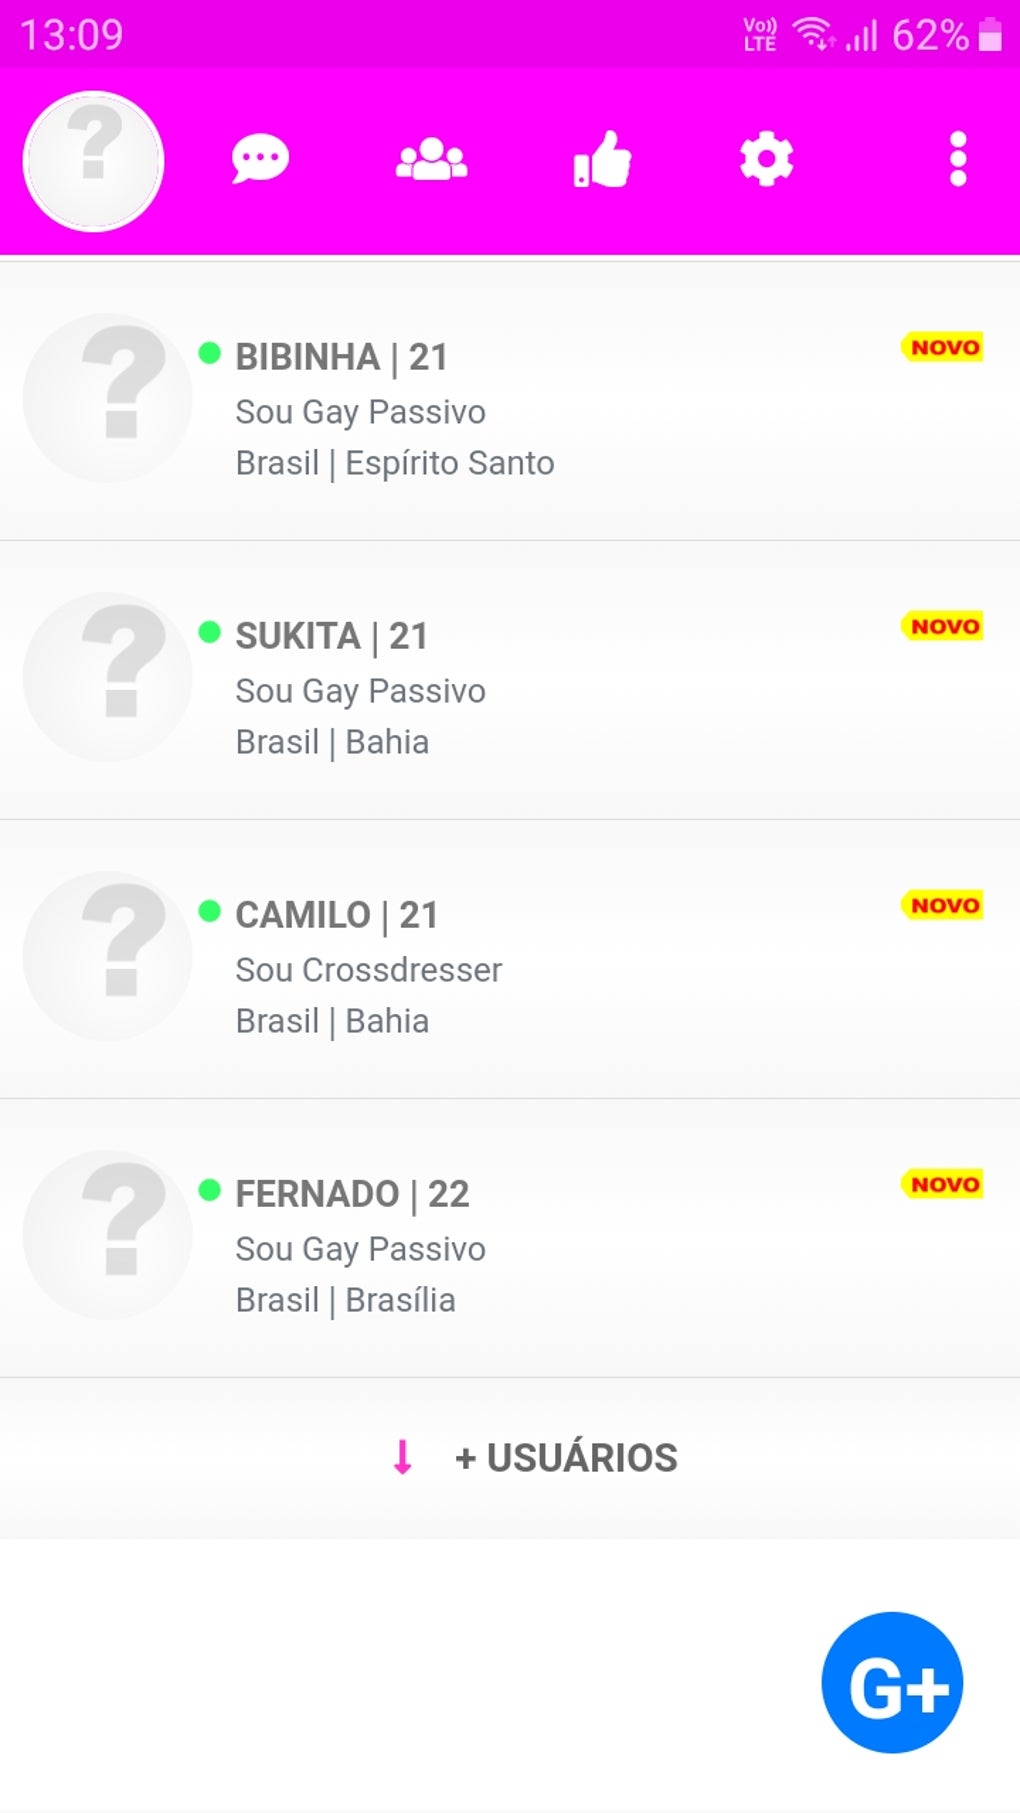Load more users with + USUÁRIOS

(566, 1458)
